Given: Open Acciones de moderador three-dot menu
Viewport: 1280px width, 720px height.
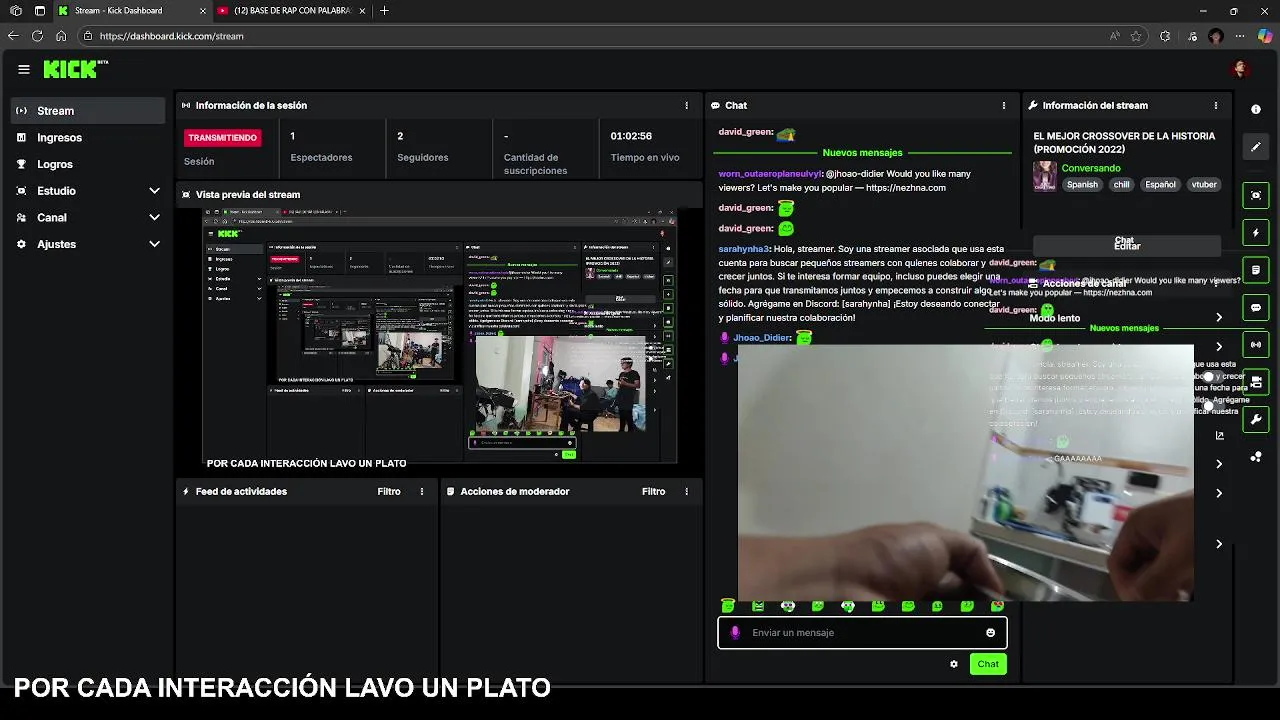Looking at the screenshot, I should click(x=686, y=491).
